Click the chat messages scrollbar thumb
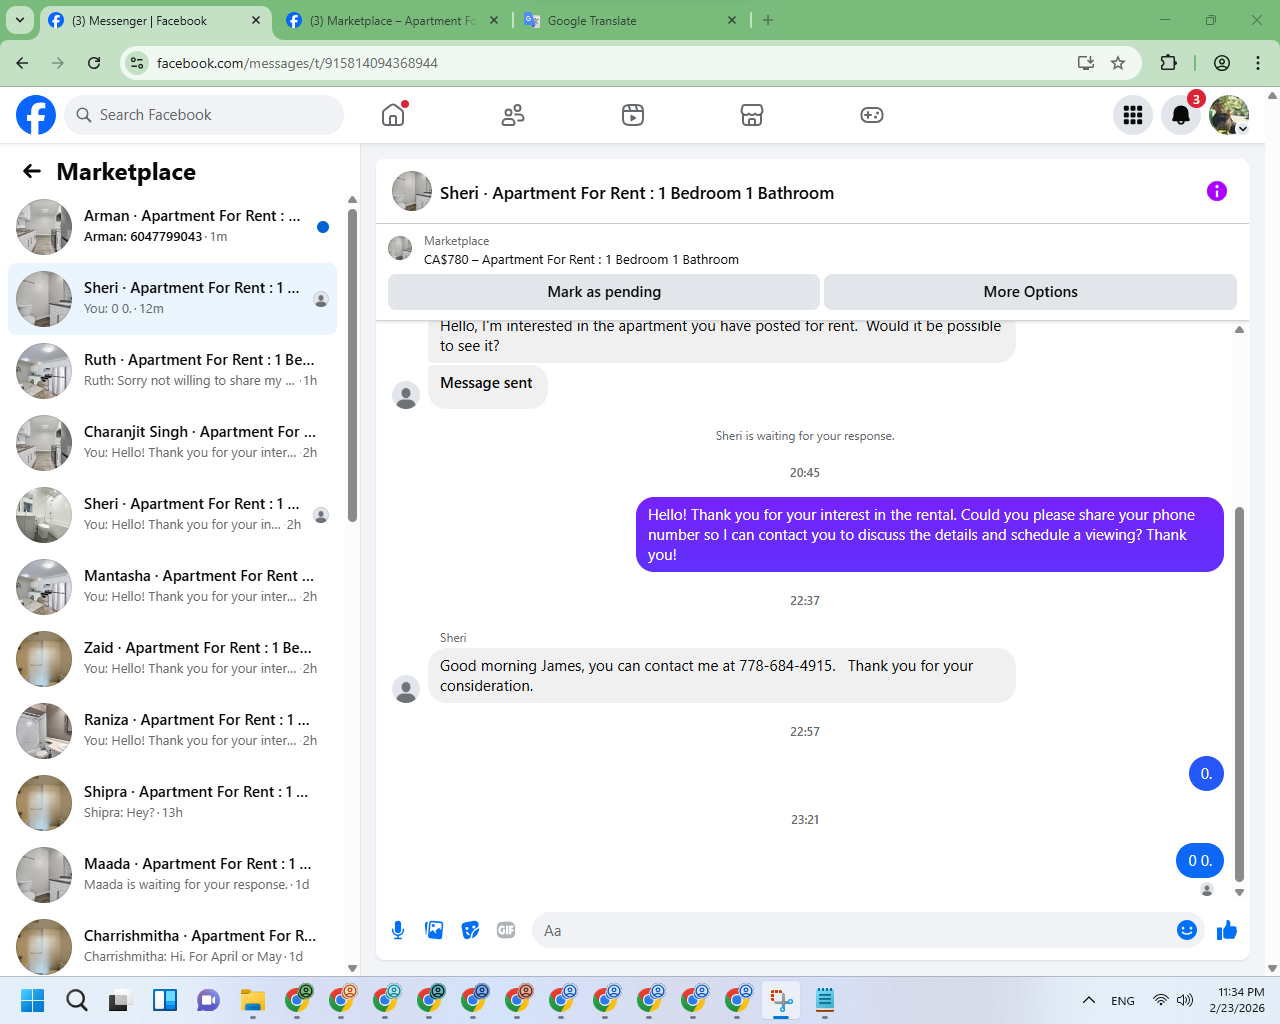The height and width of the screenshot is (1024, 1280). click(x=1240, y=694)
